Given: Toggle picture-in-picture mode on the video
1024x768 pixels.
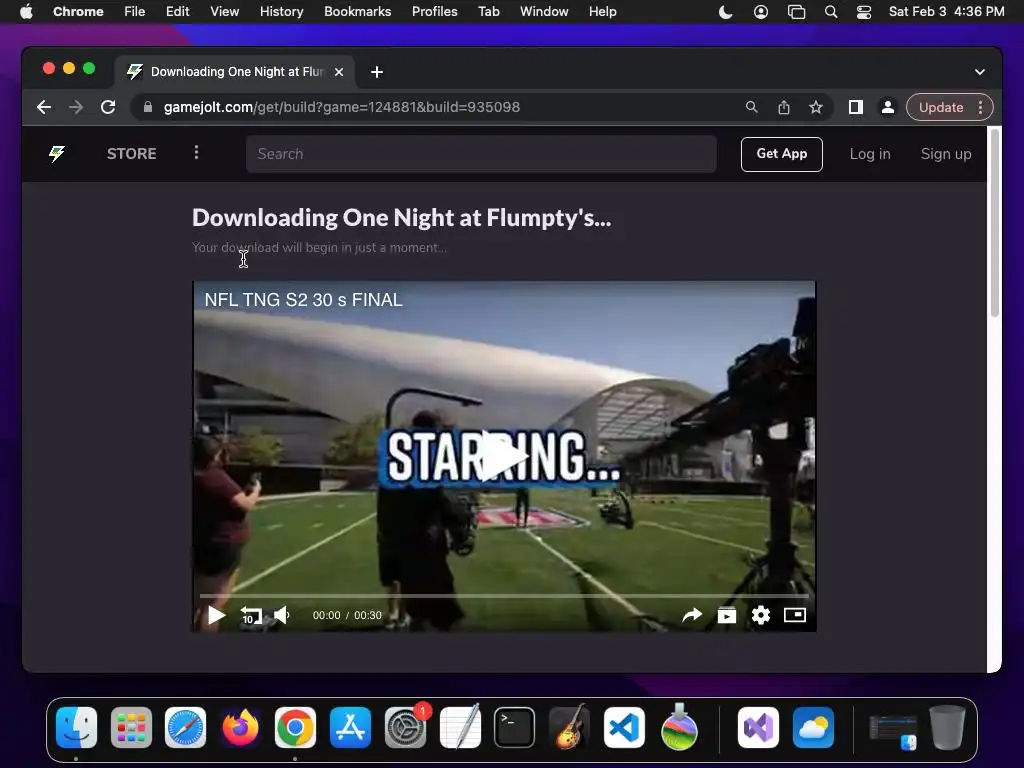Looking at the screenshot, I should coord(795,615).
